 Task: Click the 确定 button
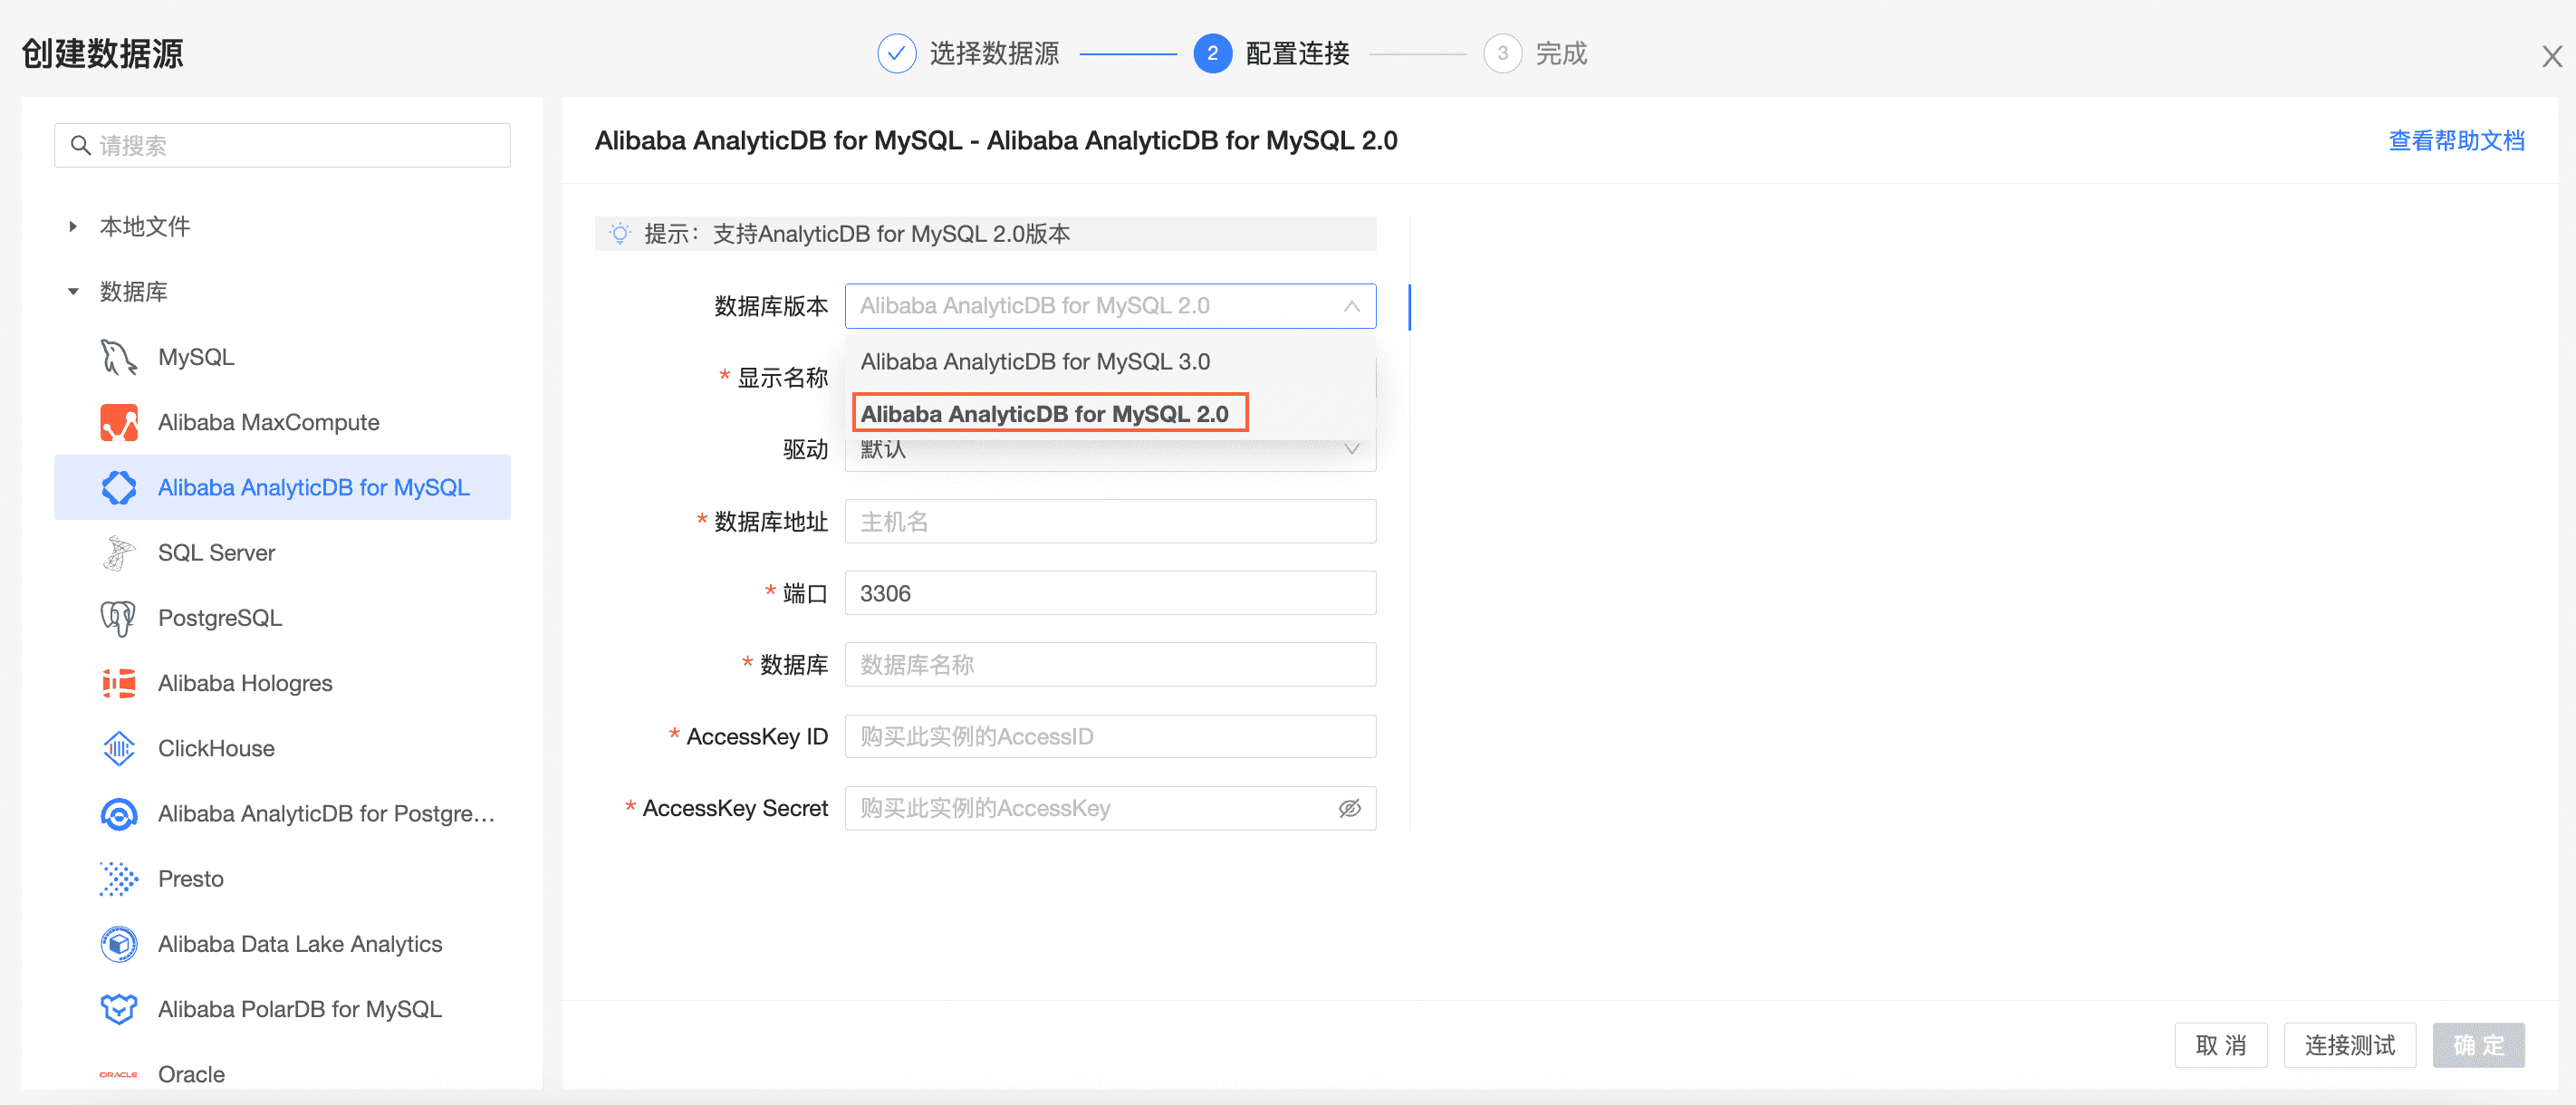pyautogui.click(x=2478, y=1045)
